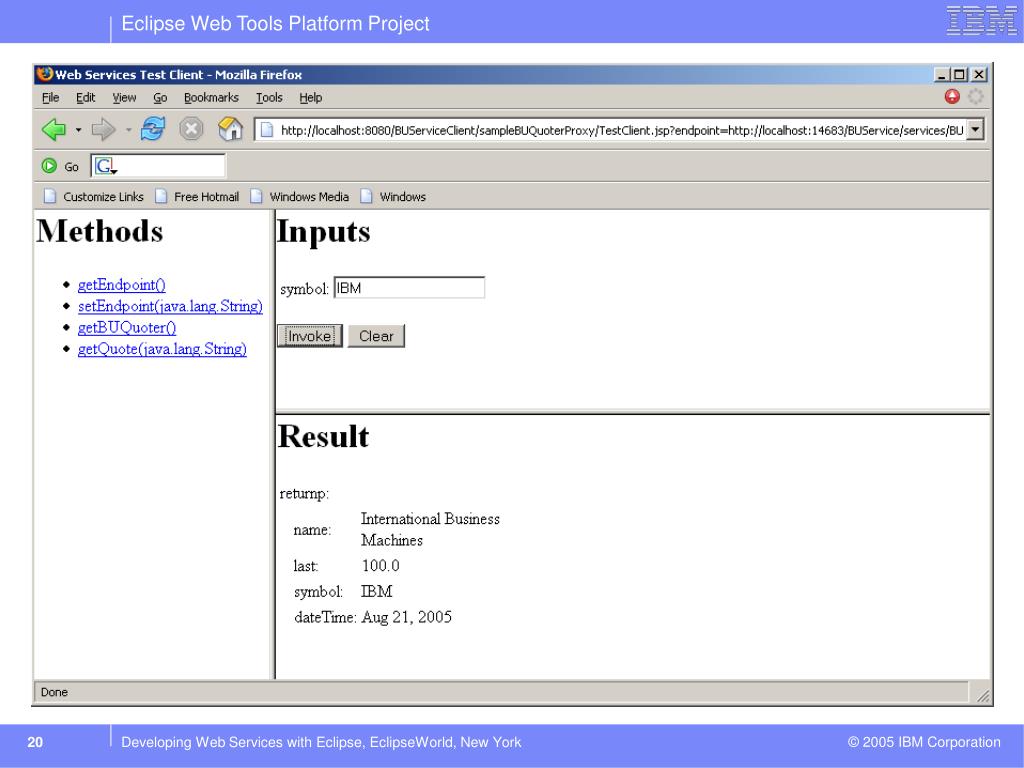Click the grey Forward arrow button
This screenshot has width=1024, height=768.
103,129
